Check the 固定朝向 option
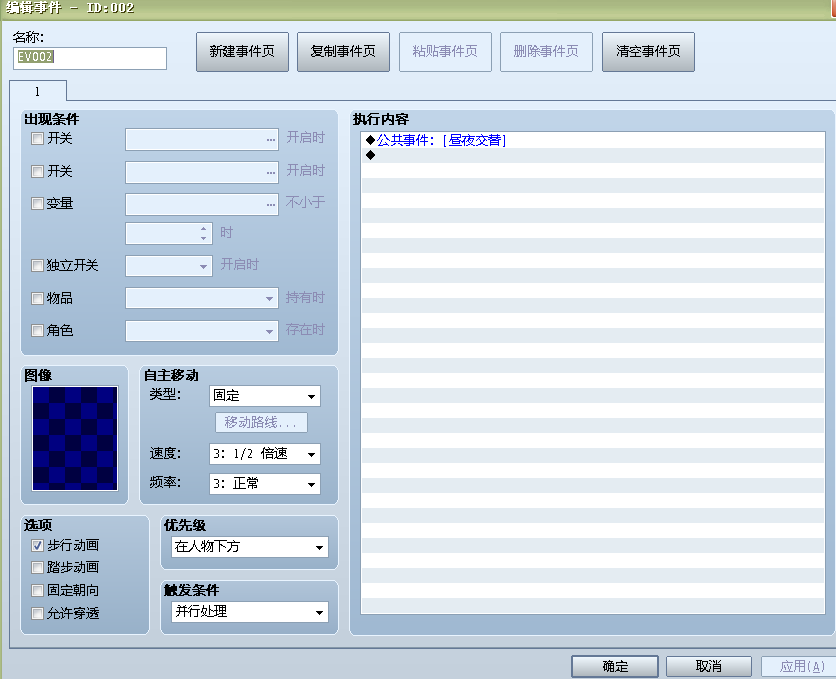This screenshot has height=679, width=836. (37, 591)
